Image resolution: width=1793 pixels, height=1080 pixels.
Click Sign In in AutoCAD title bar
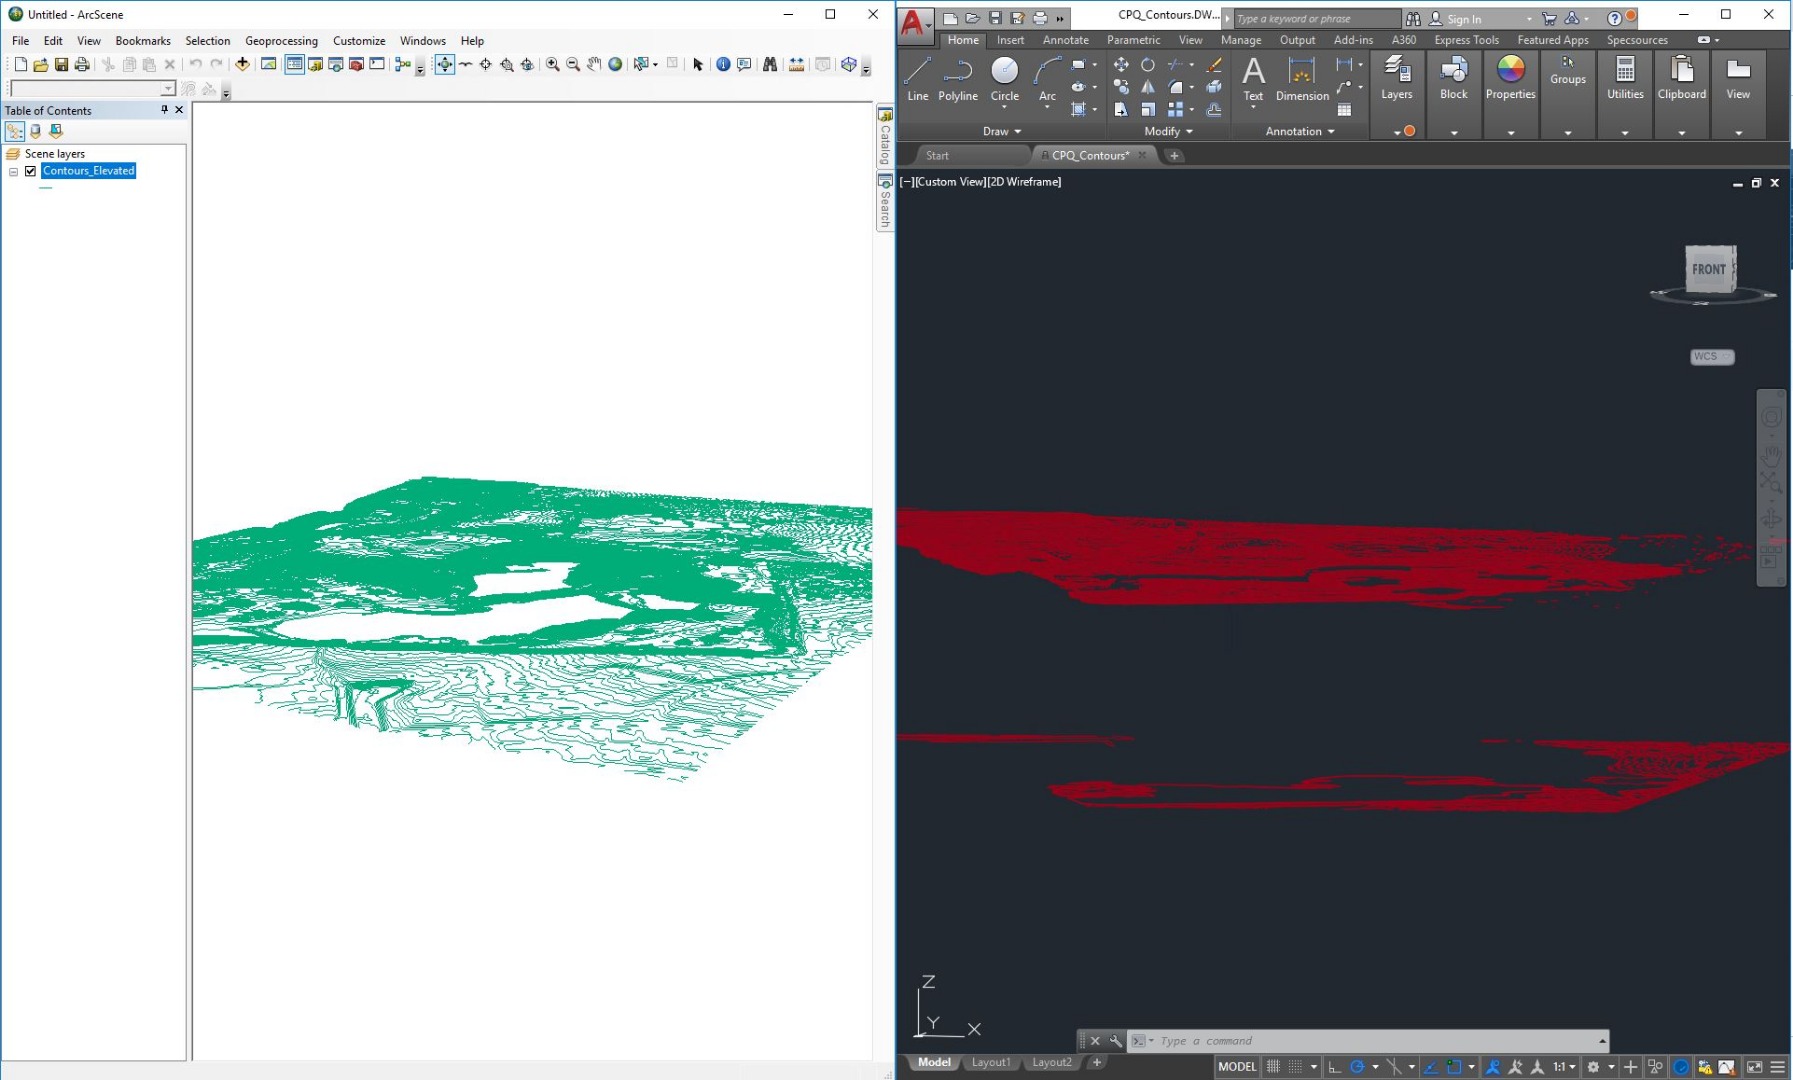pyautogui.click(x=1464, y=19)
